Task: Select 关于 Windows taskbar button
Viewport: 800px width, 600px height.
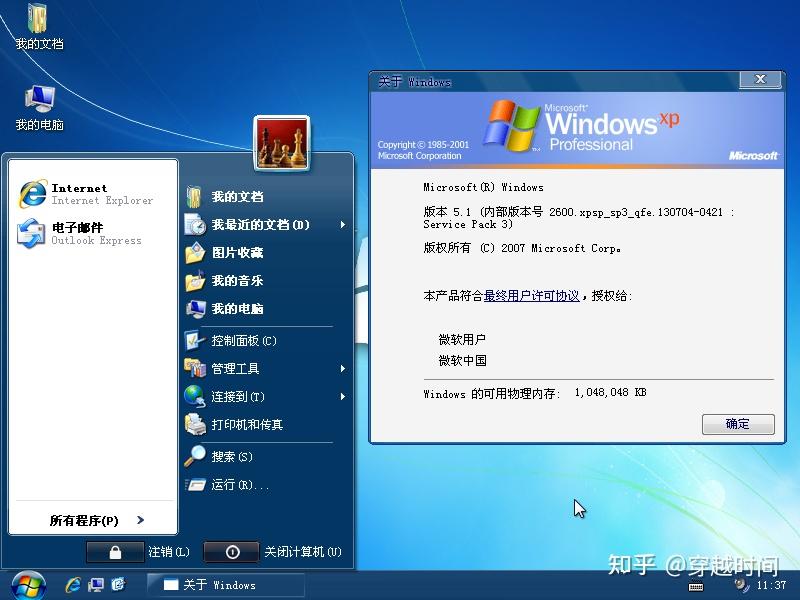Action: point(226,585)
